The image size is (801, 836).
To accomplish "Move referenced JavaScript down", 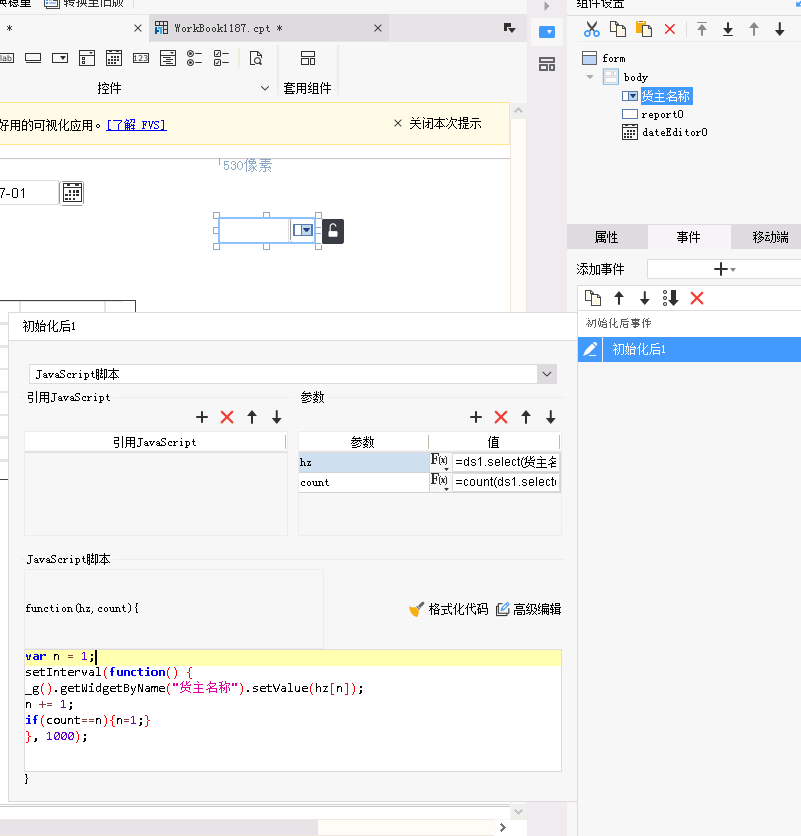I will 277,417.
